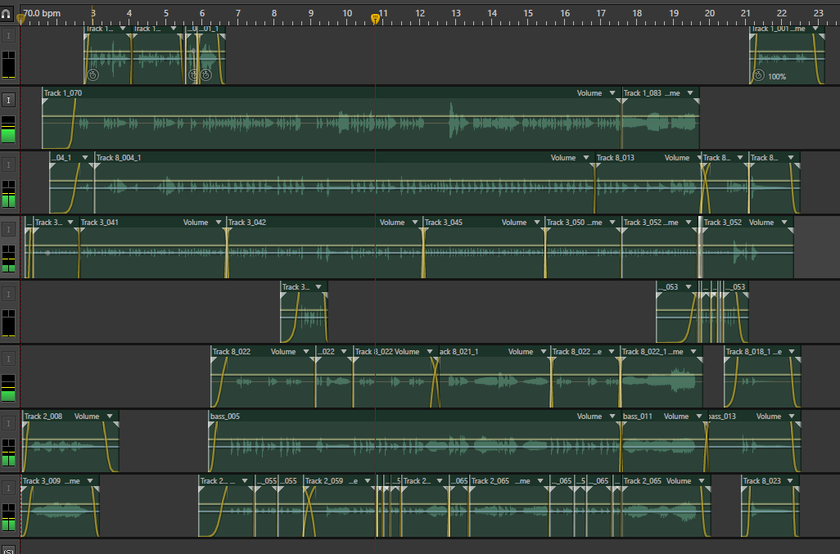The width and height of the screenshot is (840, 554).
Task: Click the stretch icon nearest ruler bar 3
Action: [x=93, y=74]
